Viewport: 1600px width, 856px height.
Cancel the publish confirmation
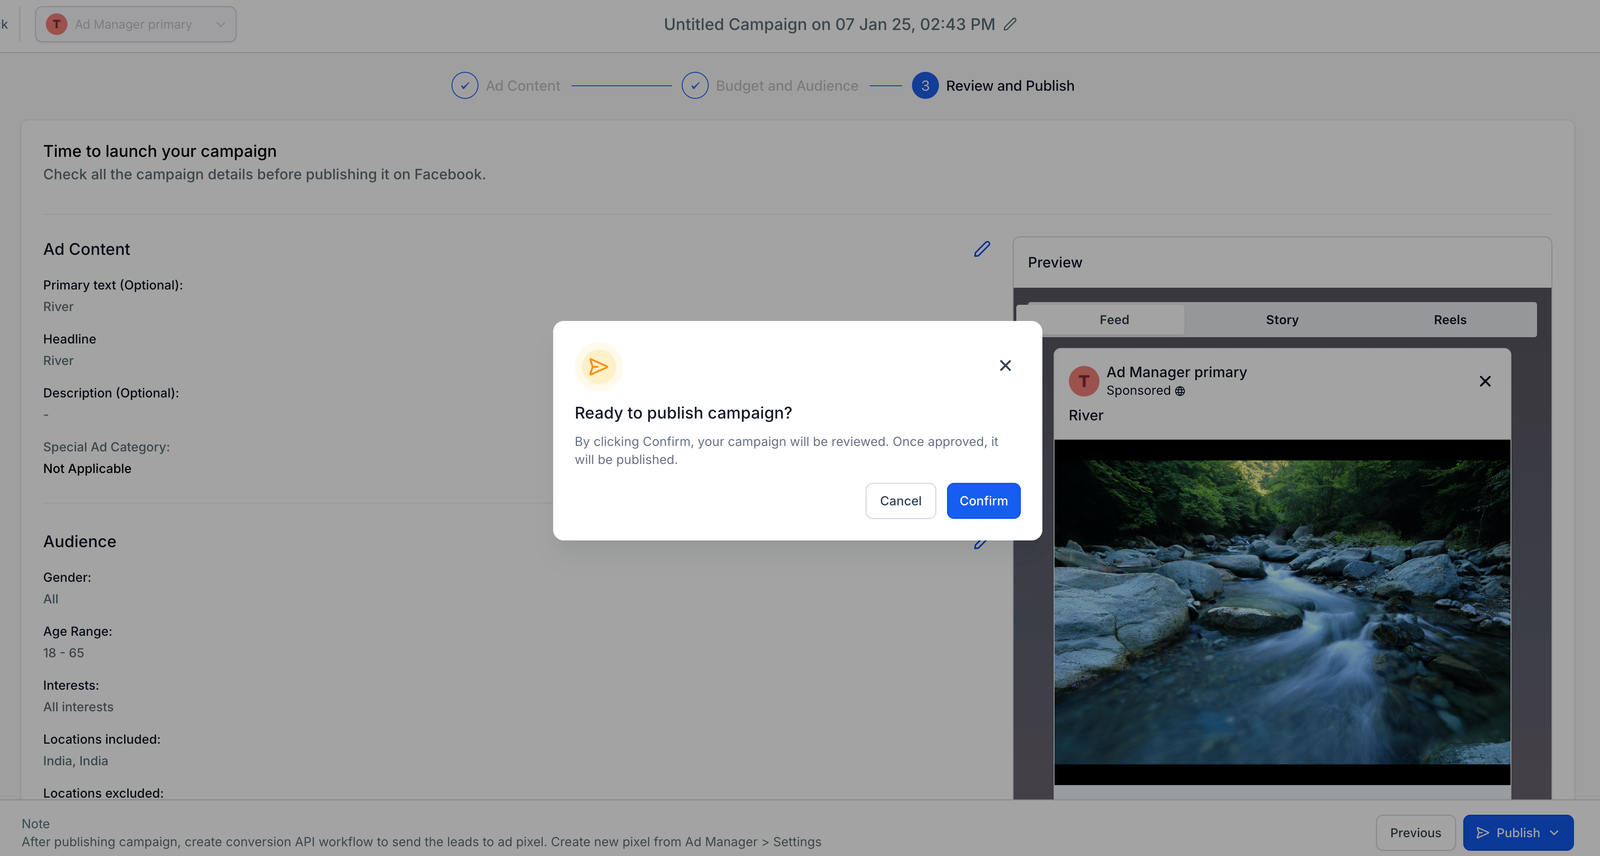tap(900, 501)
